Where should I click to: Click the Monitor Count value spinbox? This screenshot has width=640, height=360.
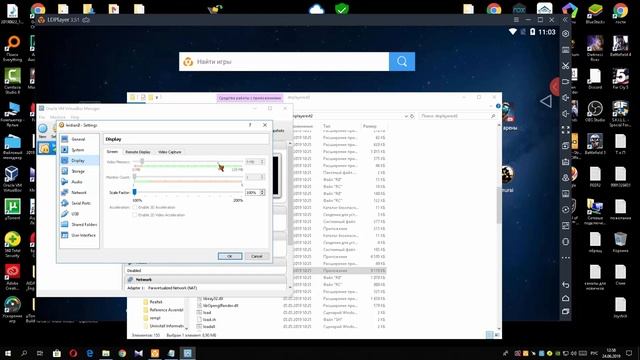(x=255, y=177)
